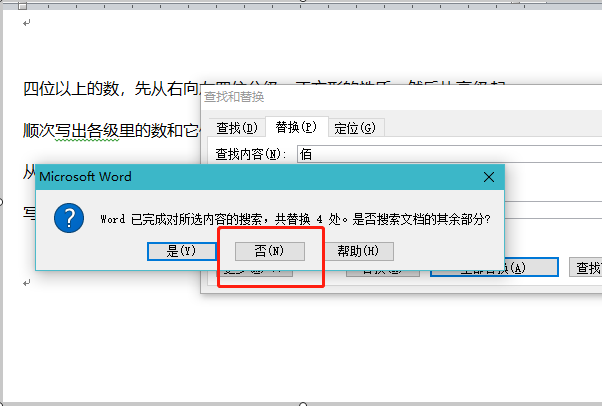Open 帮助(H) in the message box

(358, 251)
